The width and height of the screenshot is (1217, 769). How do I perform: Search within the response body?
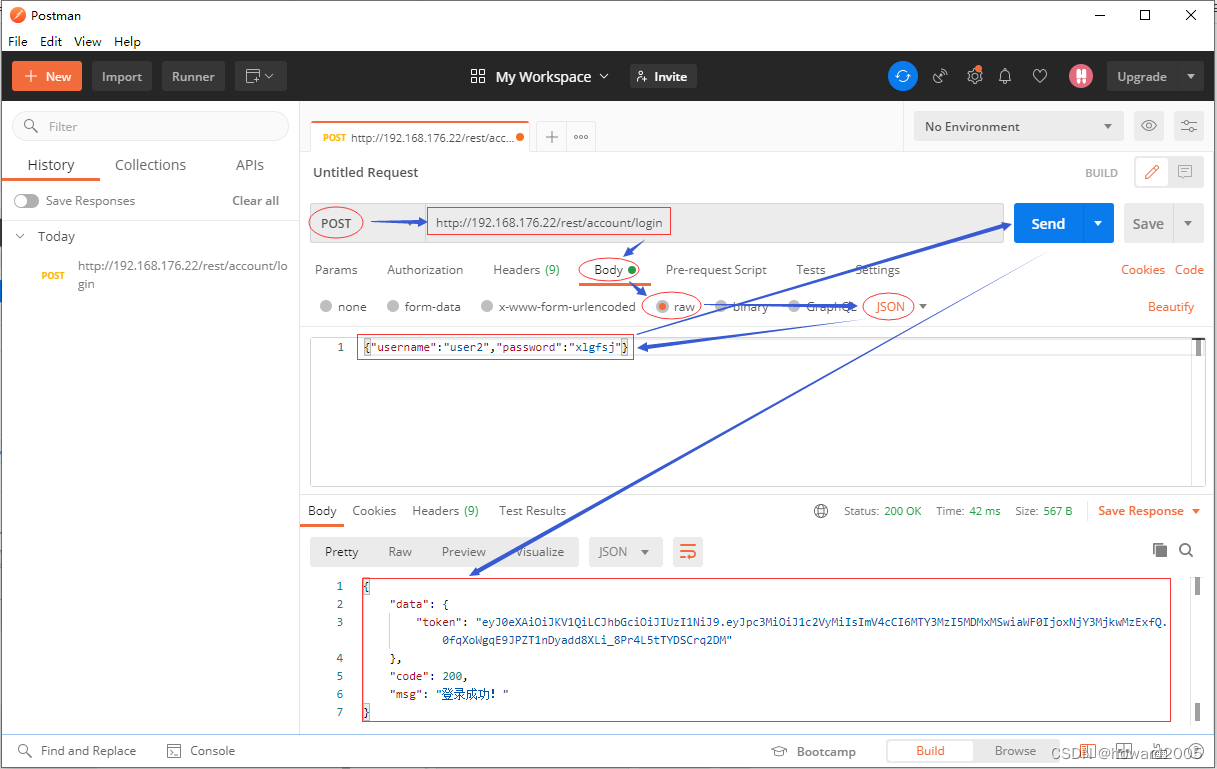tap(1186, 550)
